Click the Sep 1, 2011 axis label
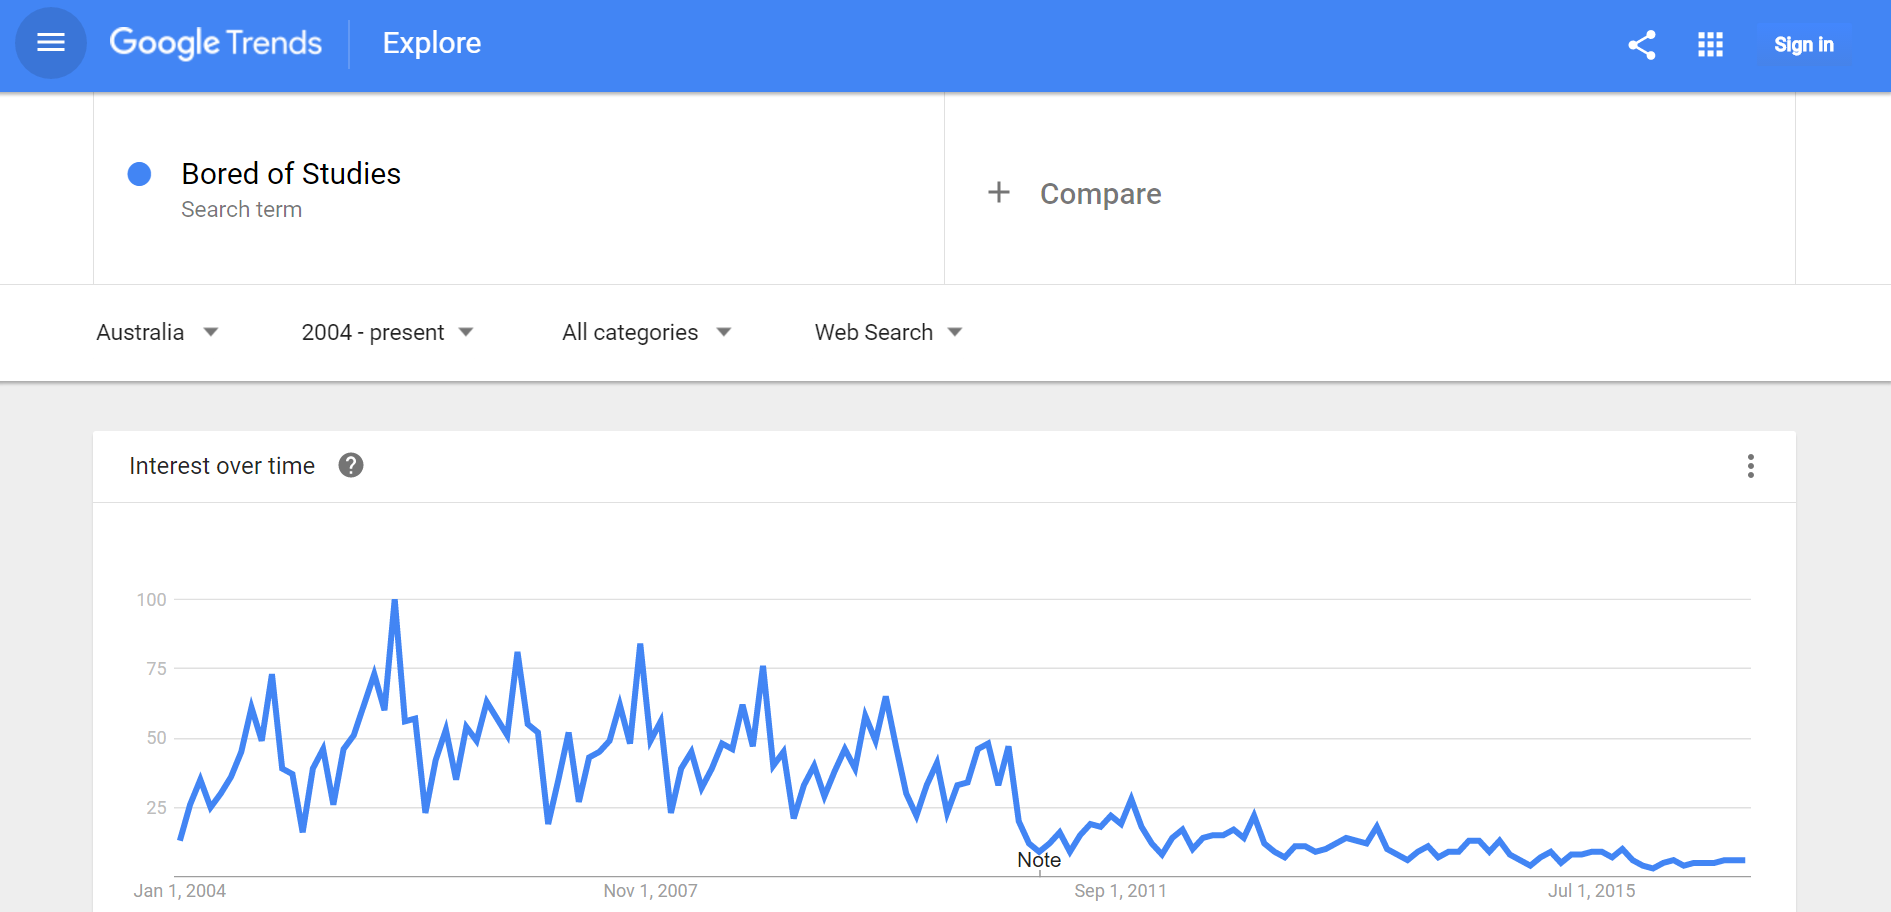1891x912 pixels. [x=1120, y=891]
